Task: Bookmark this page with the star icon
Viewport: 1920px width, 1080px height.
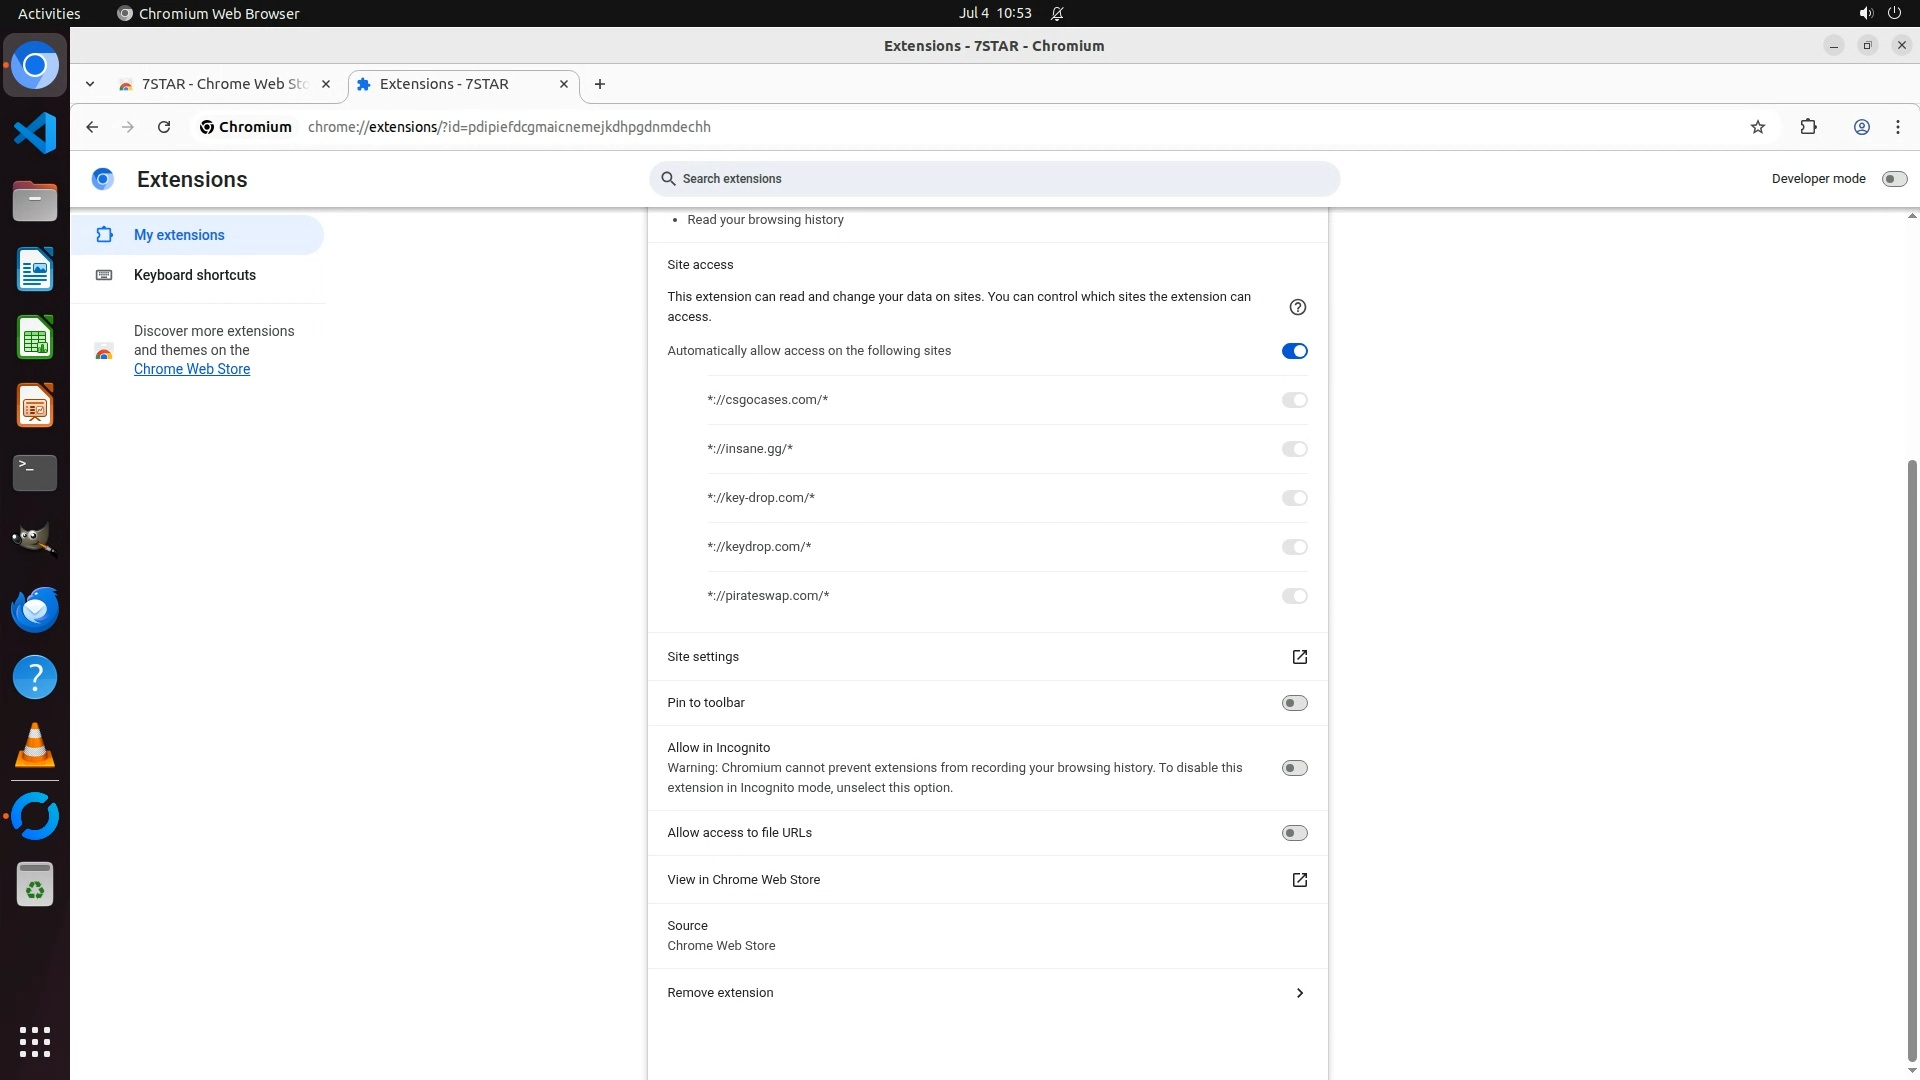Action: coord(1758,127)
